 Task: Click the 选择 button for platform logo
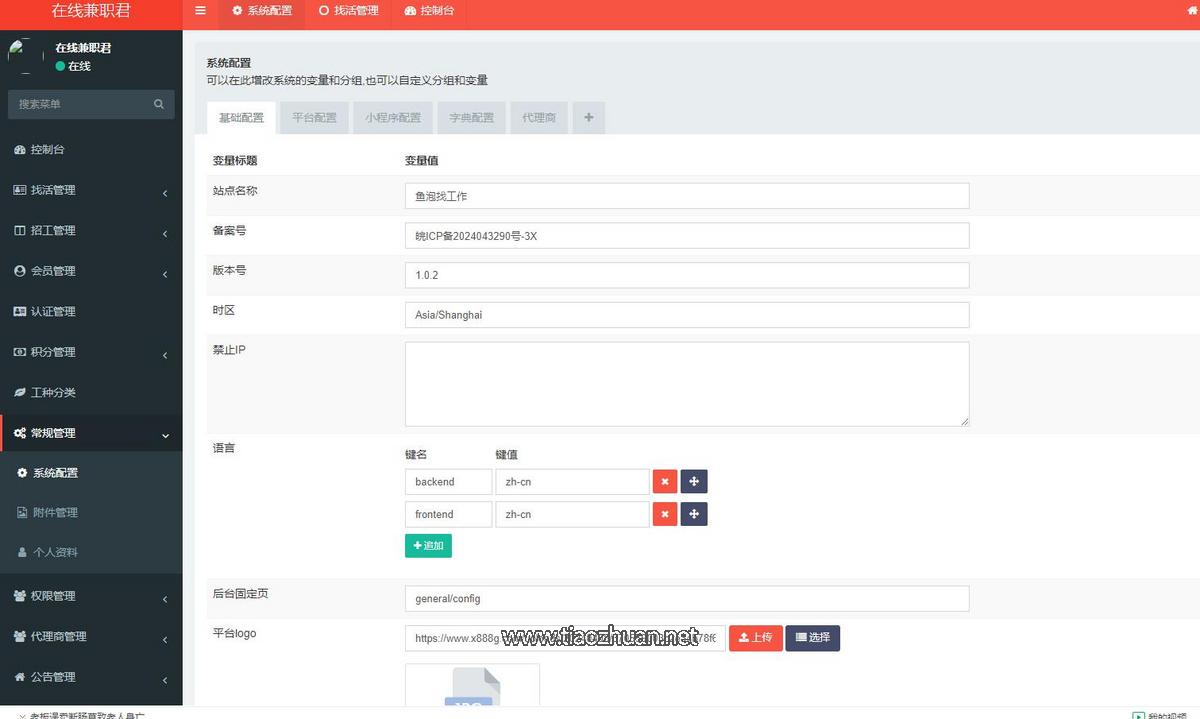(812, 638)
